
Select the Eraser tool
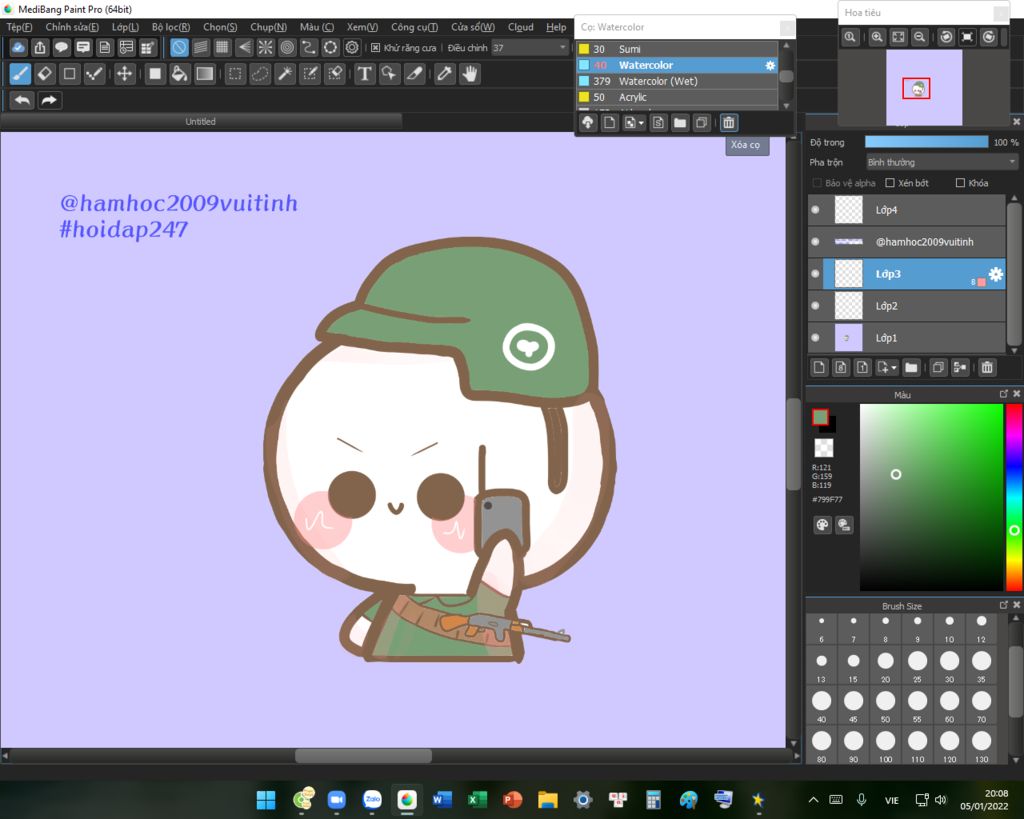[45, 74]
